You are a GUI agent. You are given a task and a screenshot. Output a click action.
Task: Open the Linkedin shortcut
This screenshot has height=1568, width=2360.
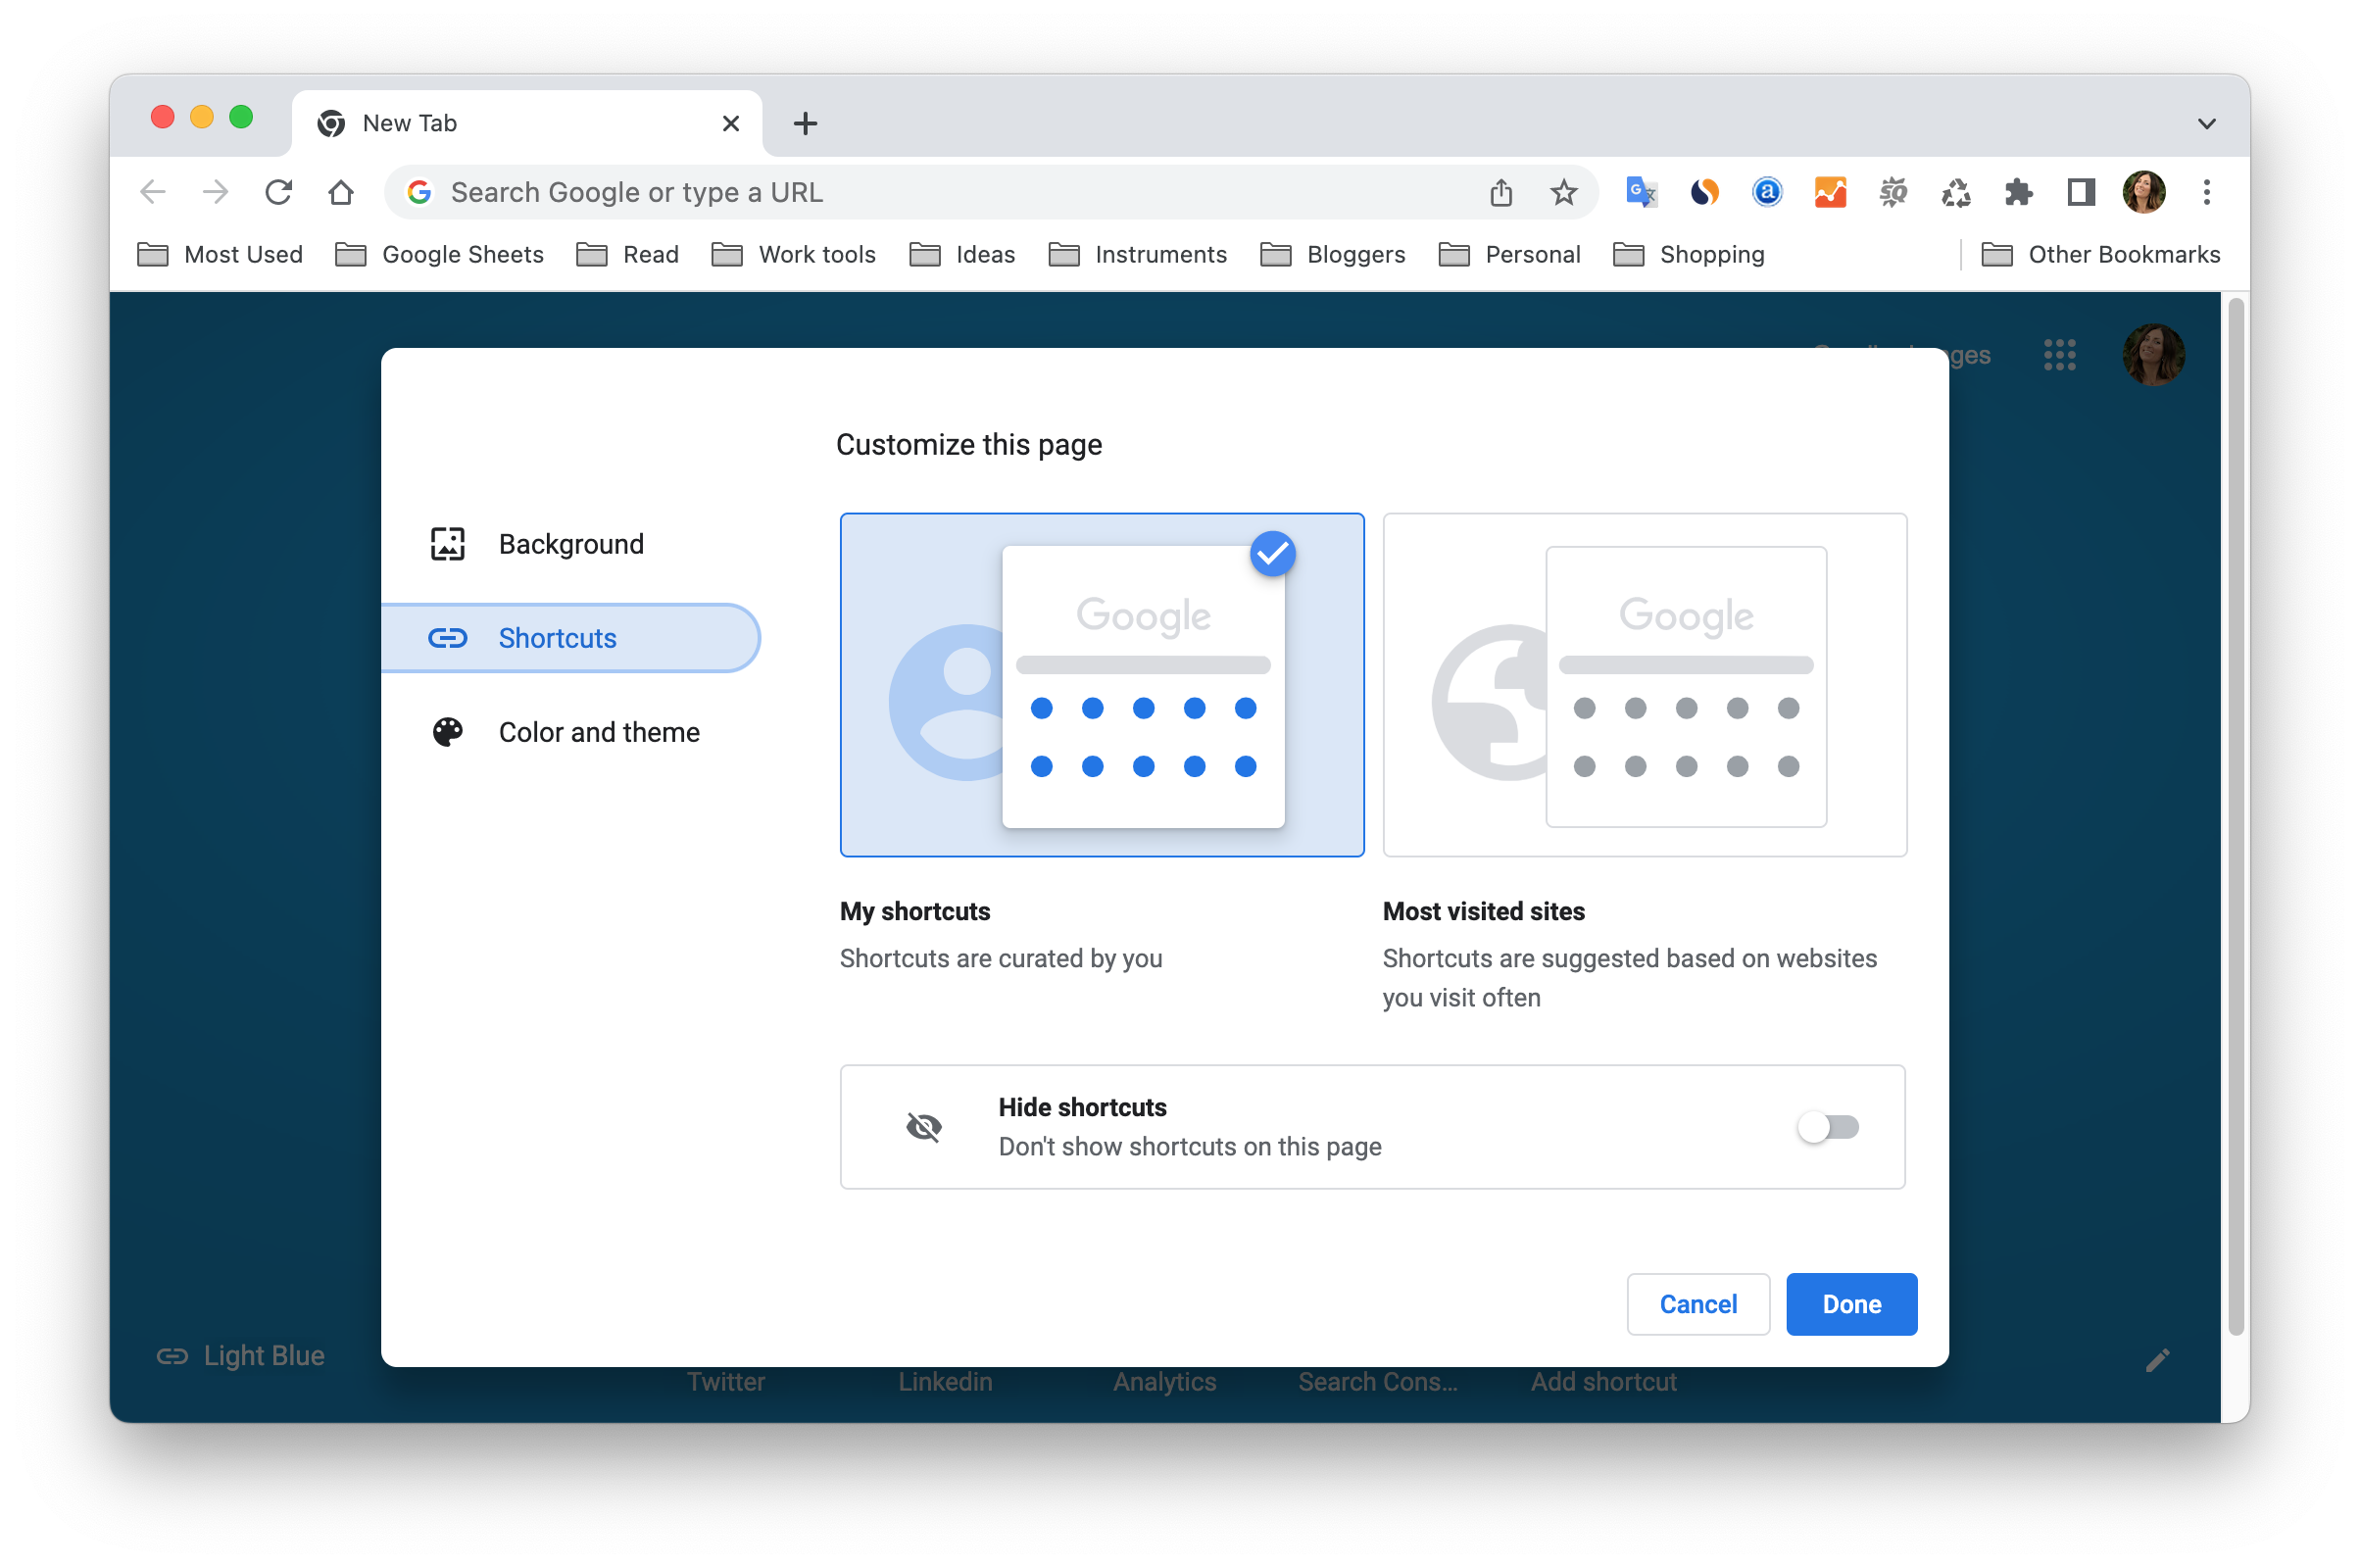click(945, 1382)
